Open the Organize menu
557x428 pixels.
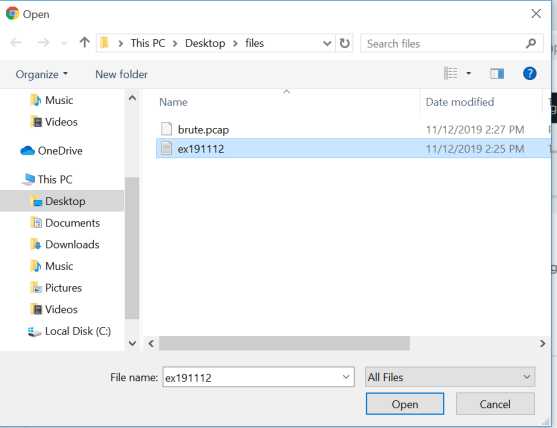(x=41, y=74)
